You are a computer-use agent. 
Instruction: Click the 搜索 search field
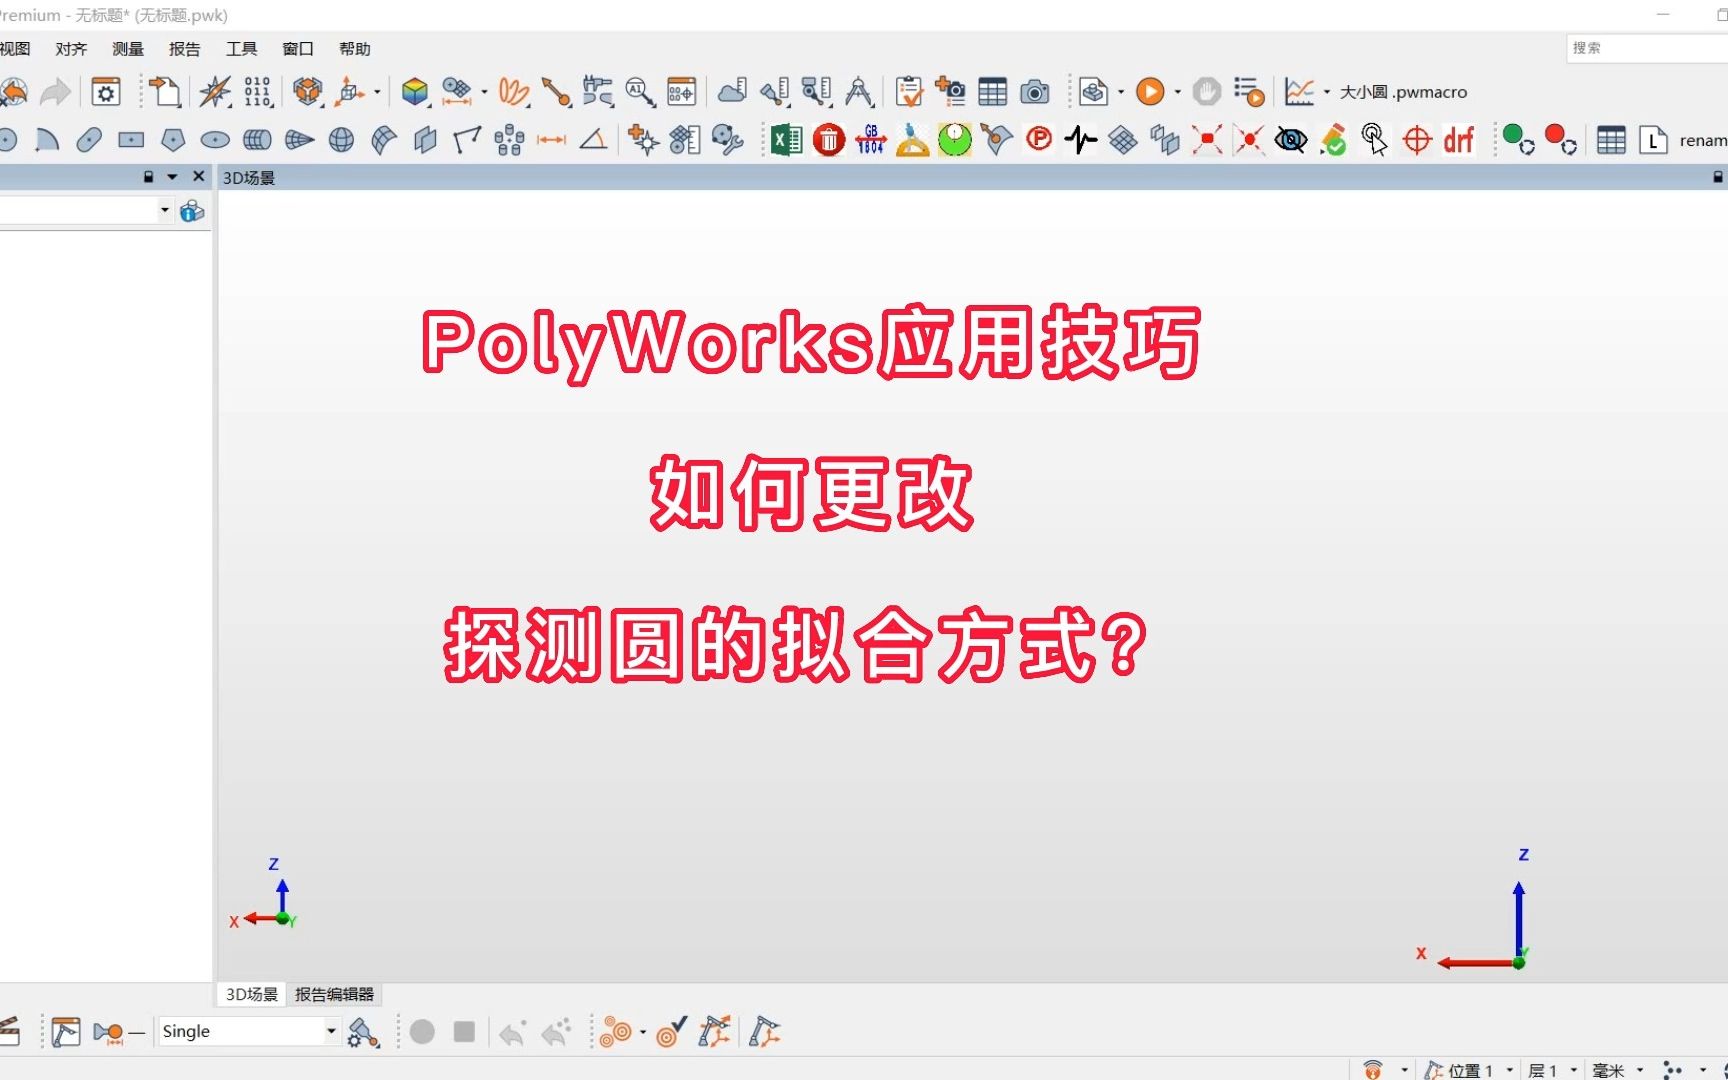click(1647, 48)
